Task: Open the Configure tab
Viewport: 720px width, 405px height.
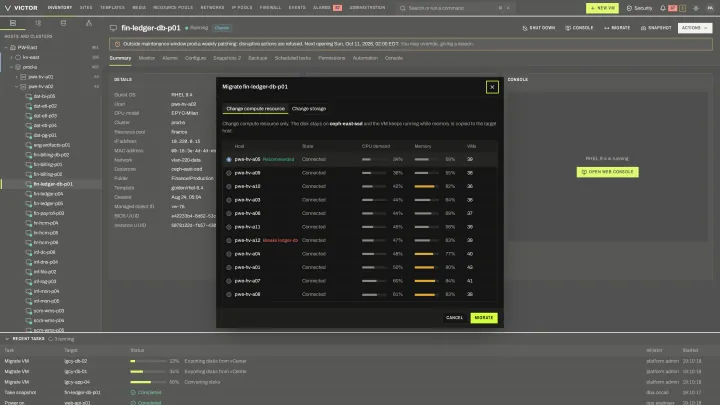Action: coord(195,58)
